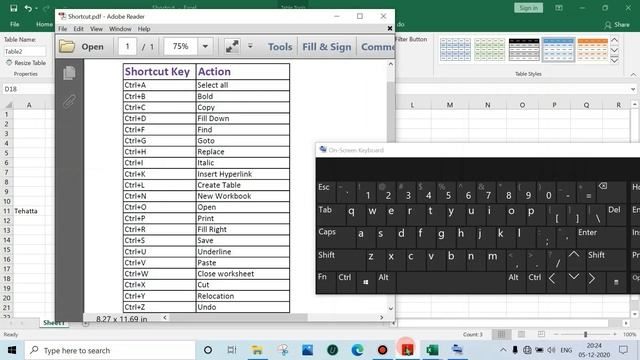The height and width of the screenshot is (360, 640).
Task: Open File Explorer from the taskbar
Action: (257, 350)
